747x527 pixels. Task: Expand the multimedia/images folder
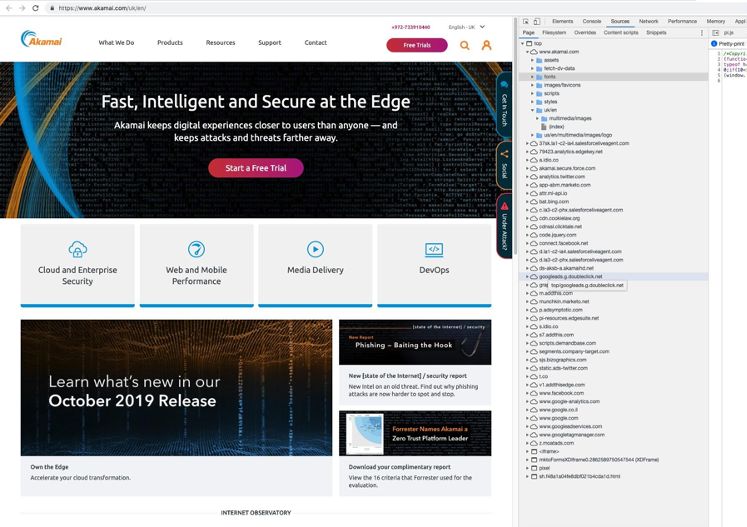pos(537,118)
